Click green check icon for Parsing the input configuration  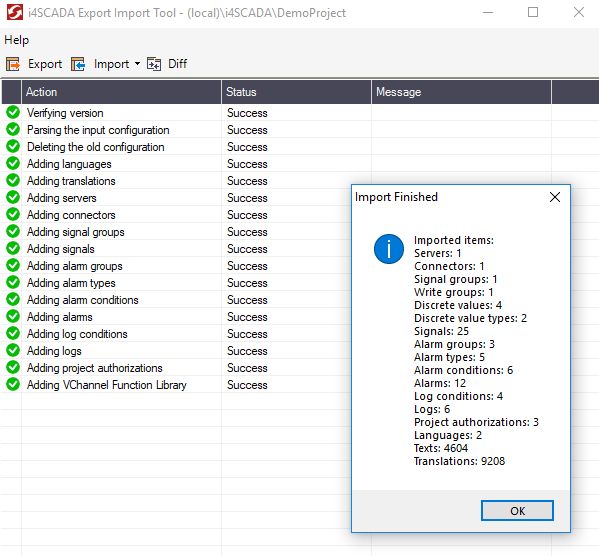click(x=13, y=129)
